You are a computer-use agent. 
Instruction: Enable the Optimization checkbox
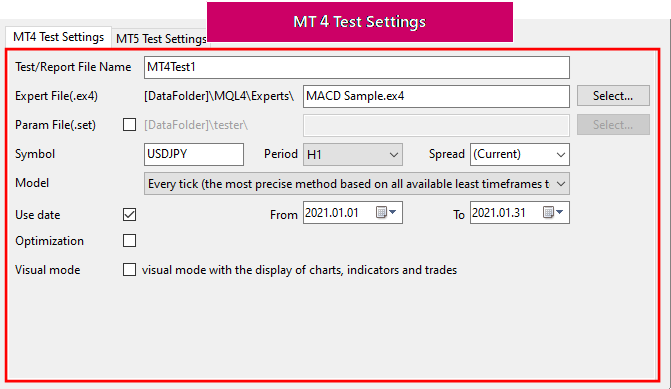tap(129, 241)
